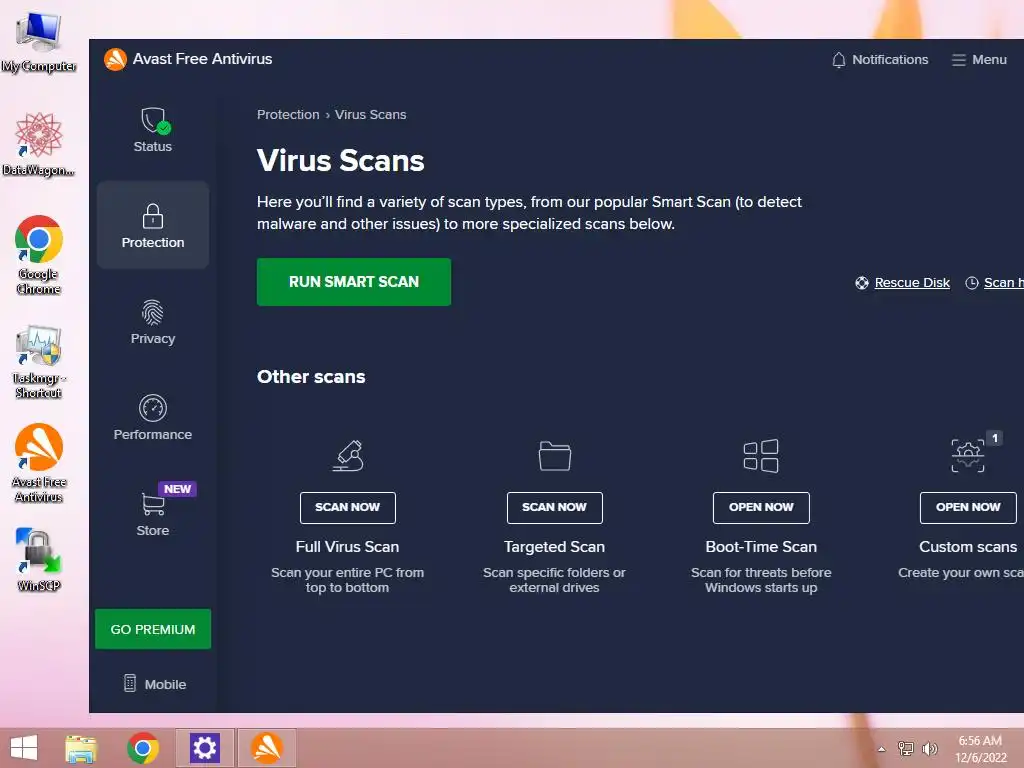Click Boot-Time Scan title text

761,547
